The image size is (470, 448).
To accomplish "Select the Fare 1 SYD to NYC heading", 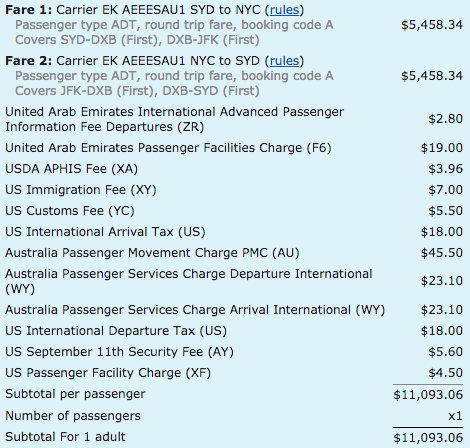I will pos(155,10).
